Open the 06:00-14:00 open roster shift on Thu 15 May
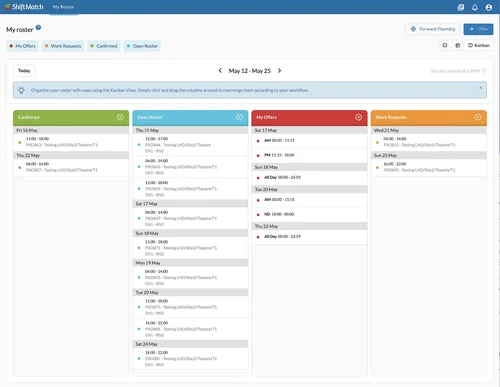 [x=190, y=167]
